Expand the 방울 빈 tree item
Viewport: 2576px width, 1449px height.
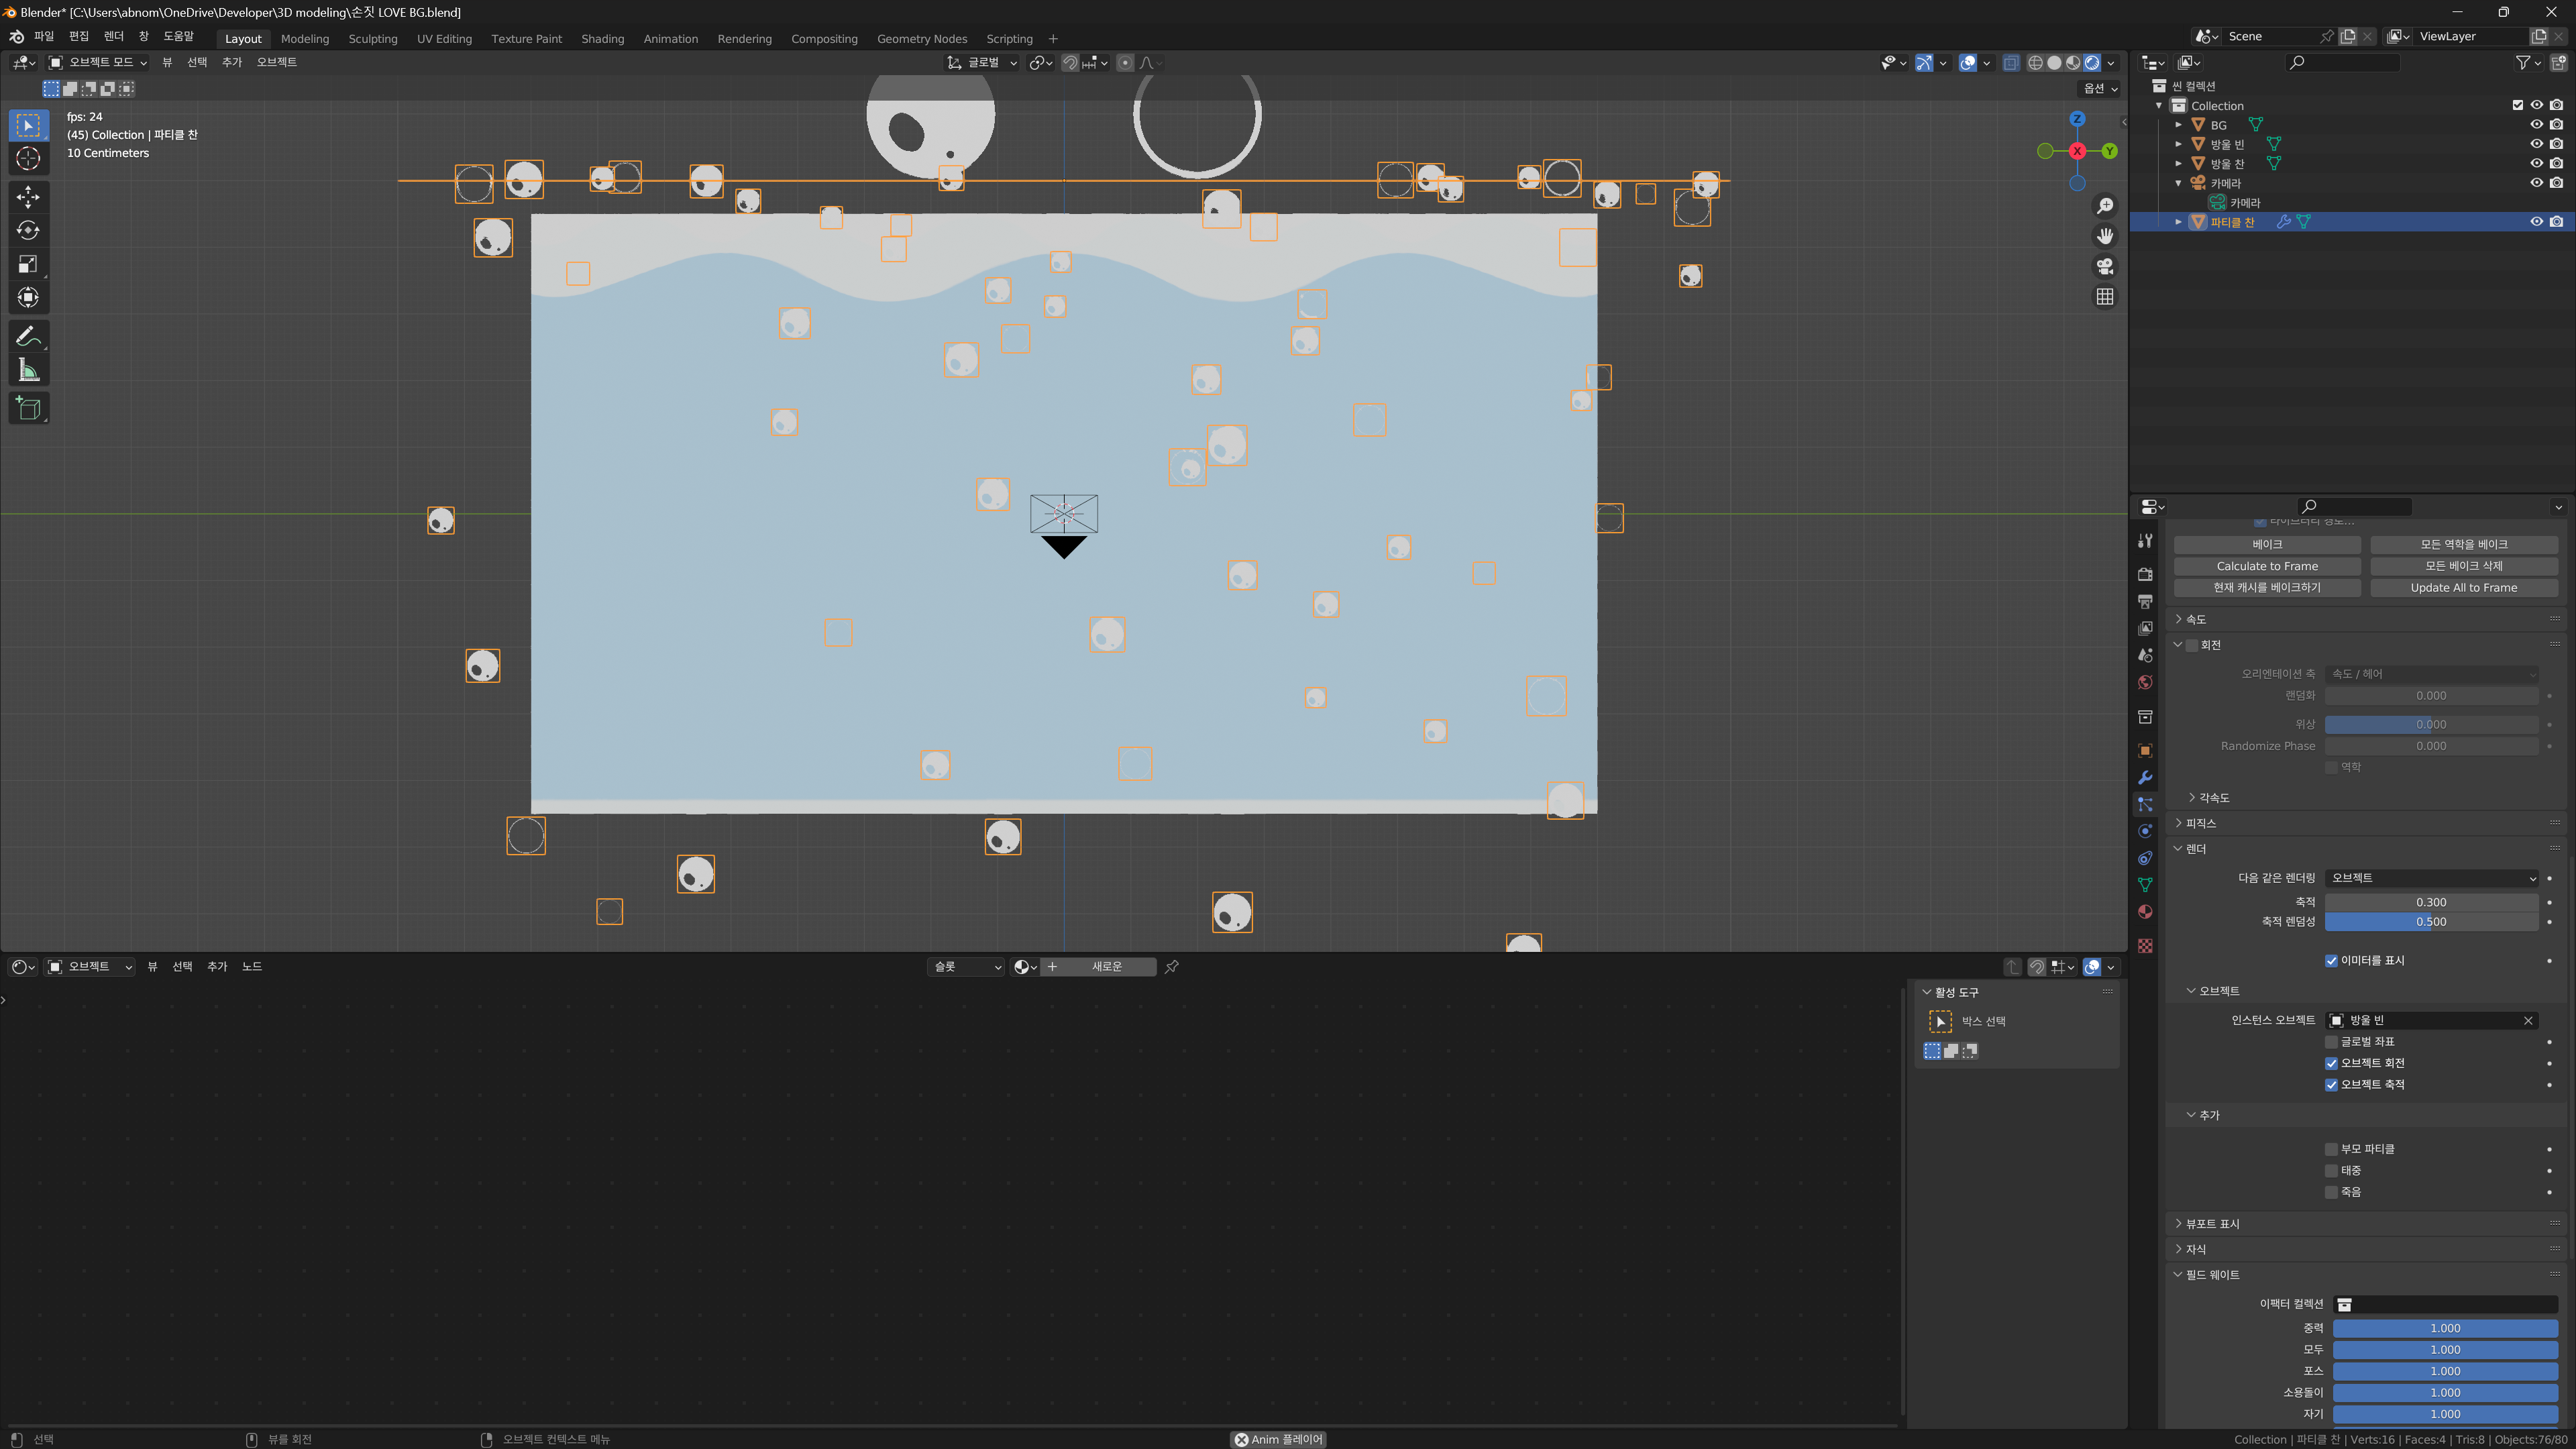[x=2178, y=144]
